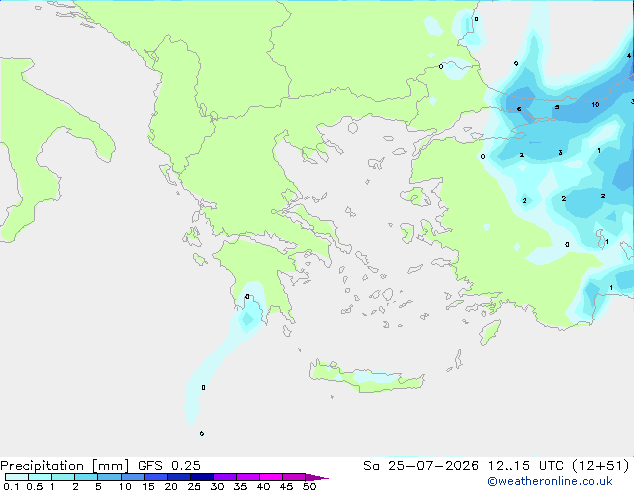Viewport: 634px width, 490px height.
Task: Click the legend scale label '50'
Action: pos(310,486)
